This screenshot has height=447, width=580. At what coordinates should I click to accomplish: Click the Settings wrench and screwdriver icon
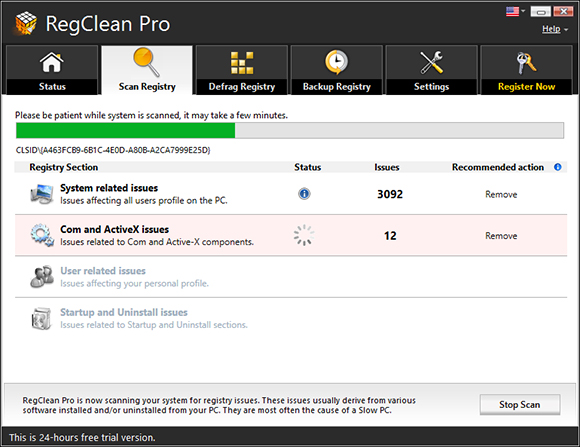[x=431, y=62]
